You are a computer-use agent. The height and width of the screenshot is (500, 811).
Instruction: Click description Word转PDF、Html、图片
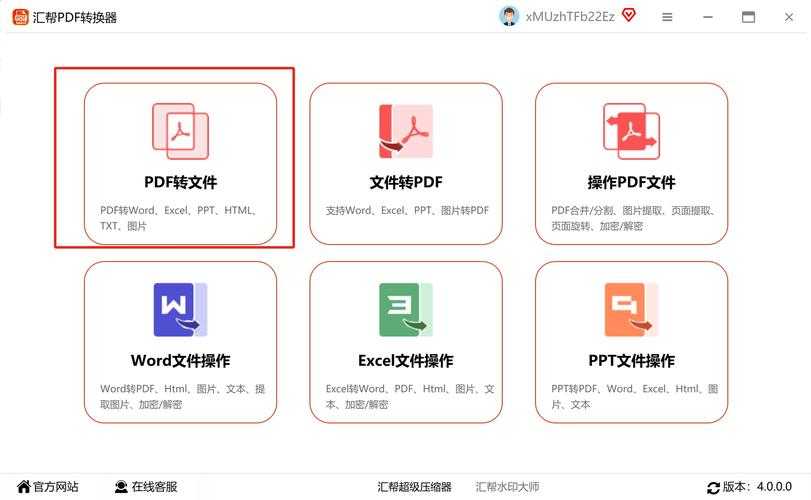(x=182, y=396)
